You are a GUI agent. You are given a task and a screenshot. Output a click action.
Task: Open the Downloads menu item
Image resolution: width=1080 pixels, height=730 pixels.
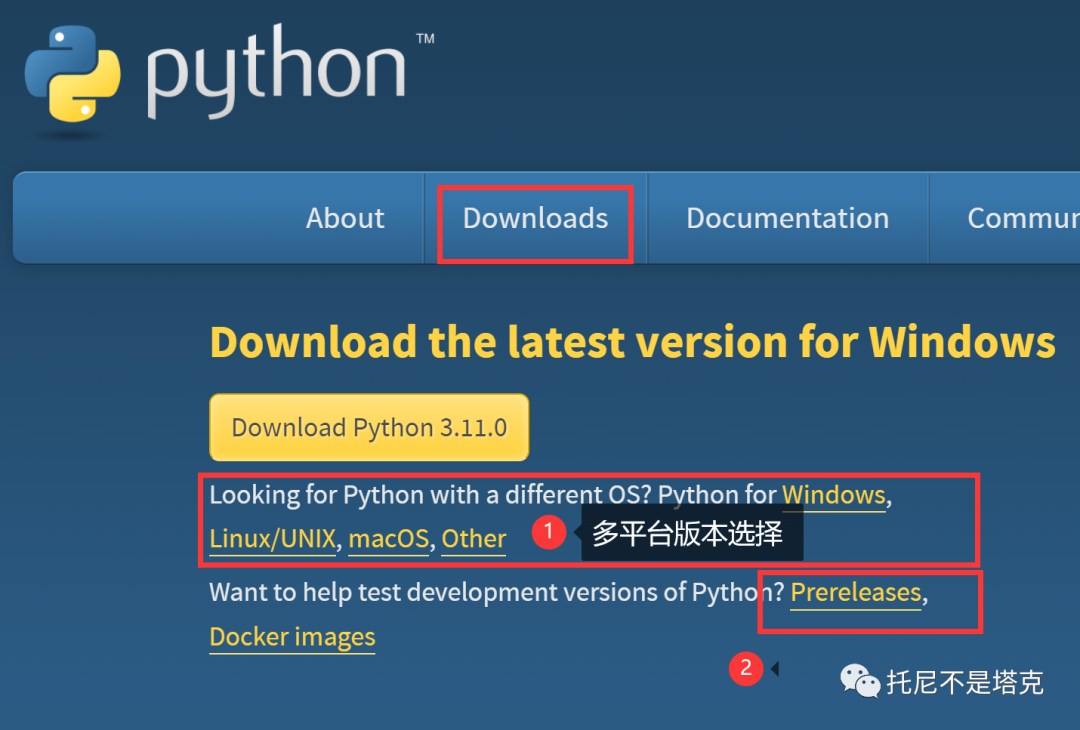535,218
